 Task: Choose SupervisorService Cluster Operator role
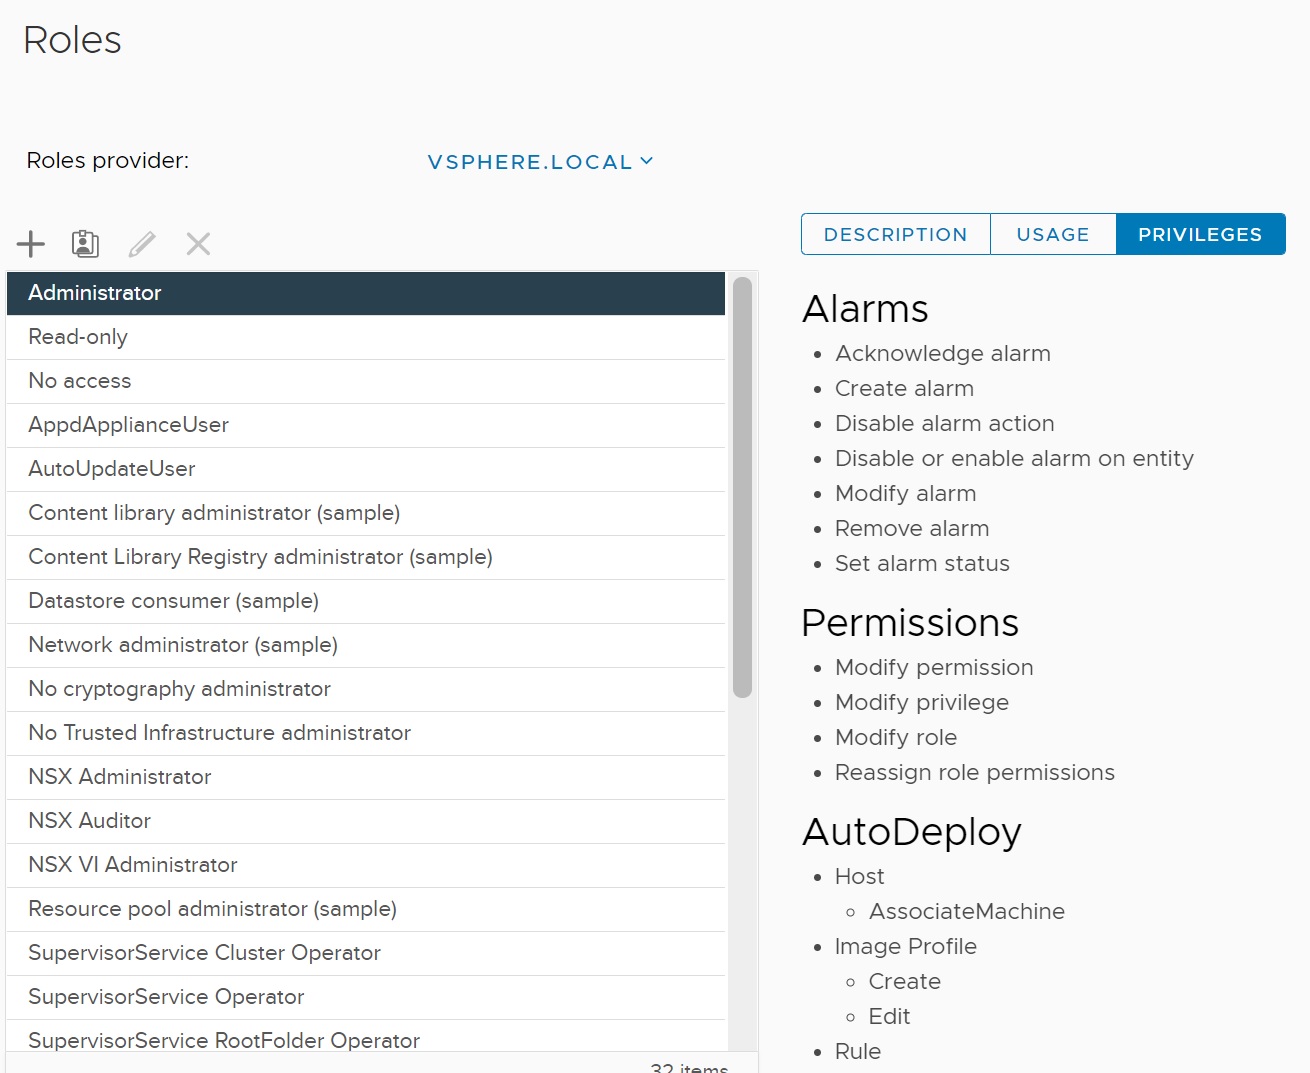(x=366, y=953)
